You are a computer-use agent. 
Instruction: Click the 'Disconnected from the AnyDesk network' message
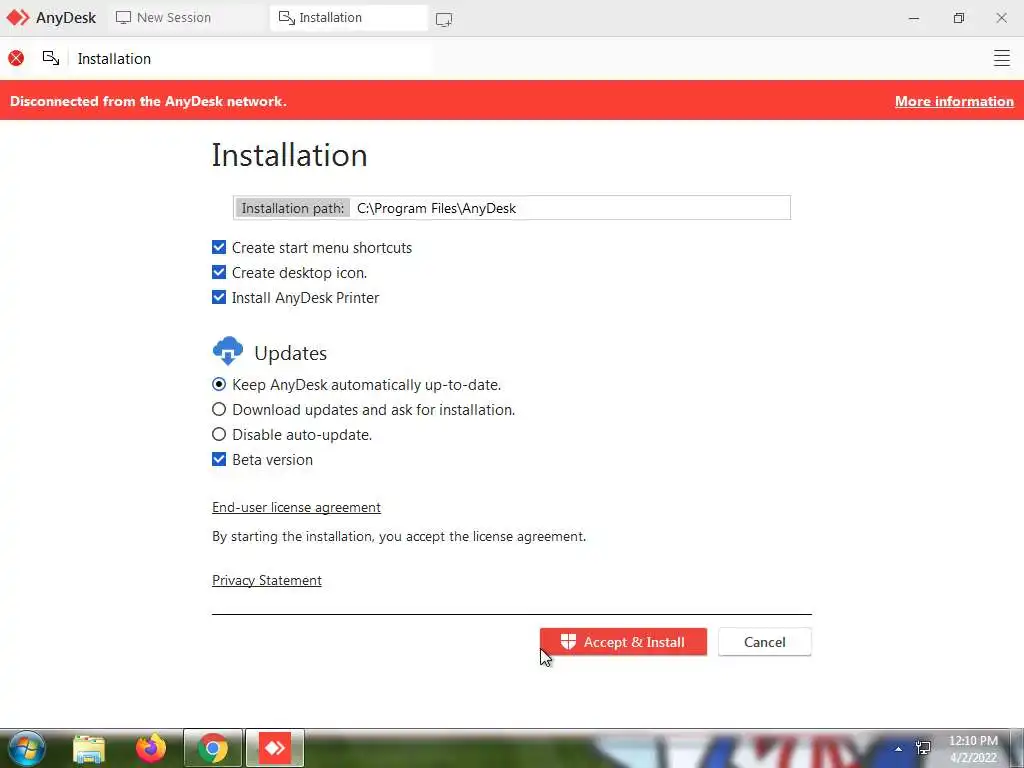pyautogui.click(x=148, y=101)
